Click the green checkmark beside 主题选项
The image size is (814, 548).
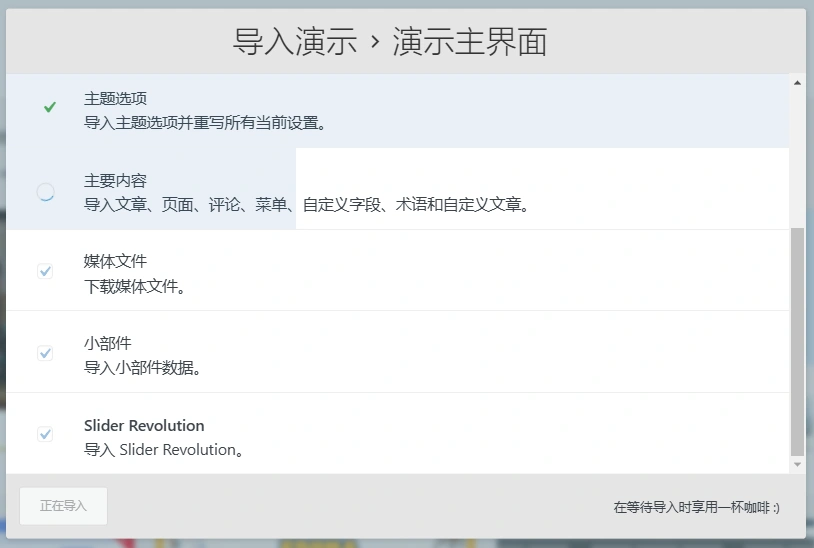tap(50, 107)
